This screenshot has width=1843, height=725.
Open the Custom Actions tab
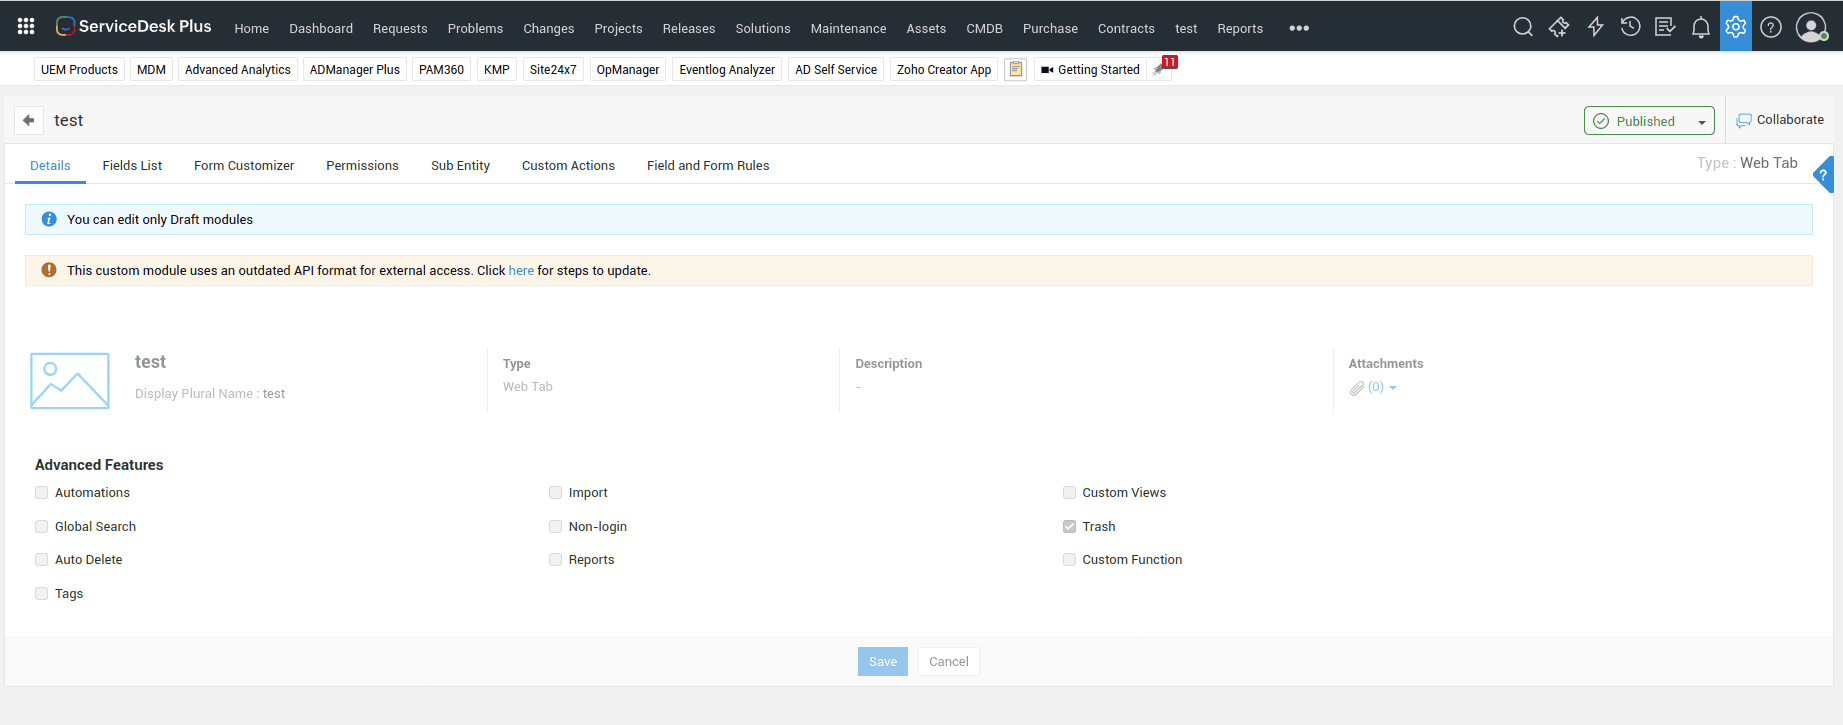tap(568, 165)
